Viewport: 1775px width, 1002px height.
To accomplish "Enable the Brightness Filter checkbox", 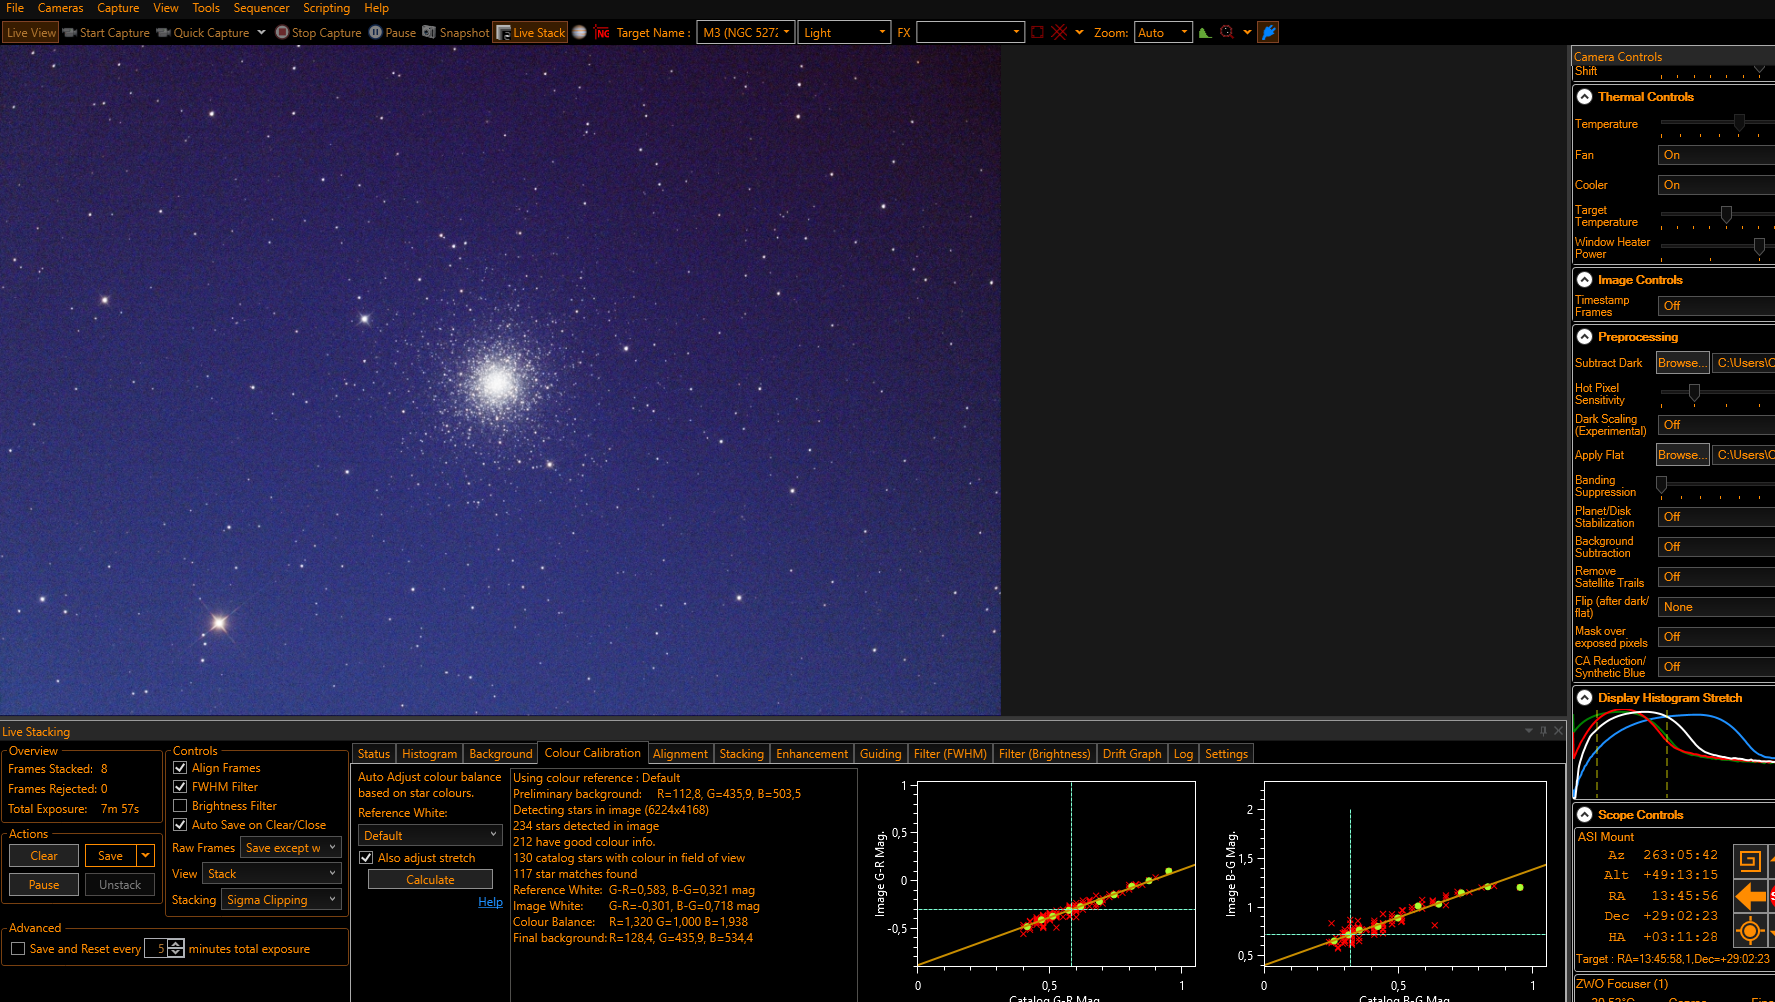I will coord(180,806).
